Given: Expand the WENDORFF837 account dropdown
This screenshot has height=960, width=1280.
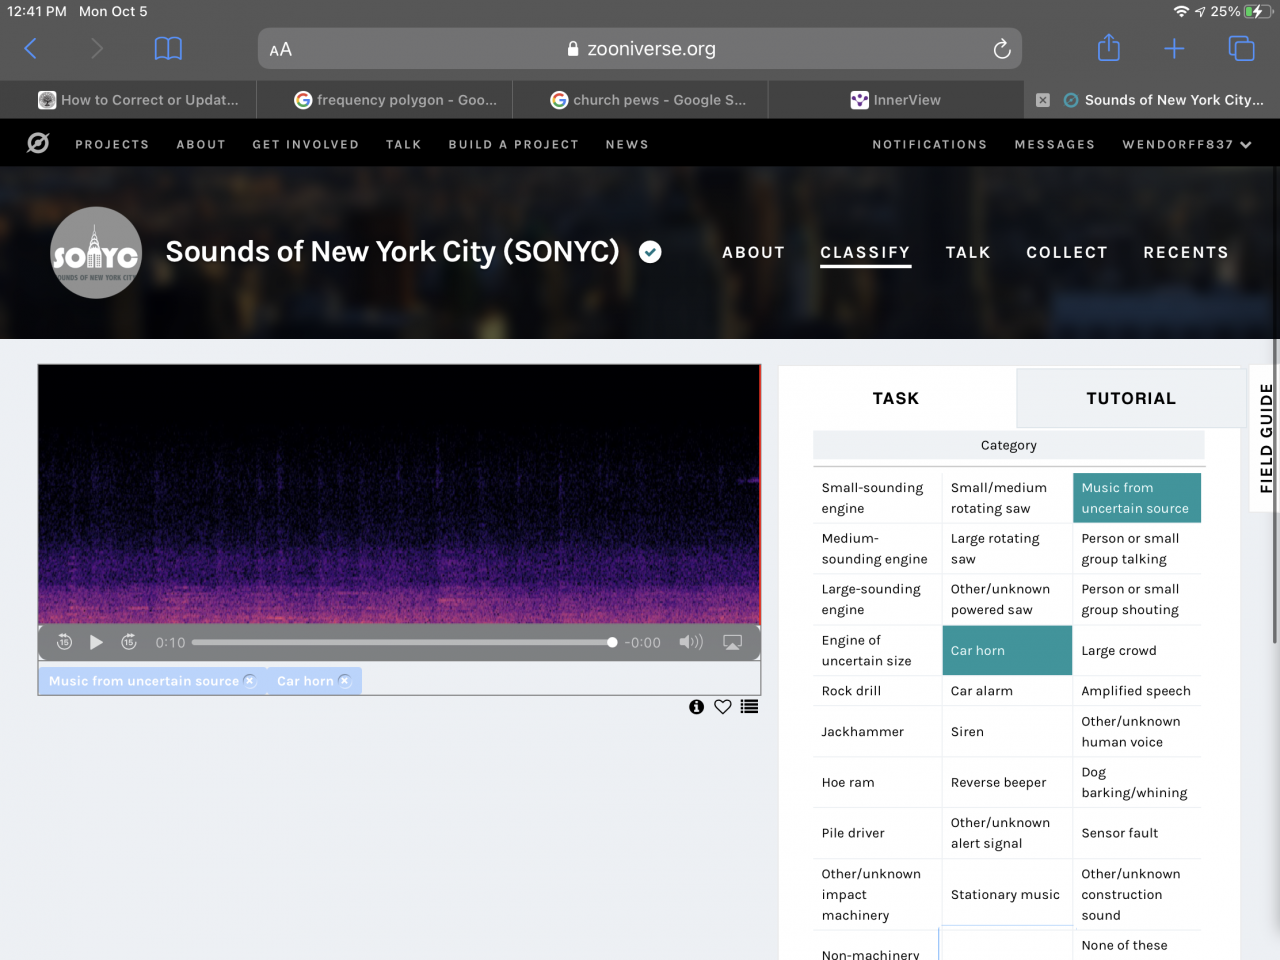Looking at the screenshot, I should 1187,145.
